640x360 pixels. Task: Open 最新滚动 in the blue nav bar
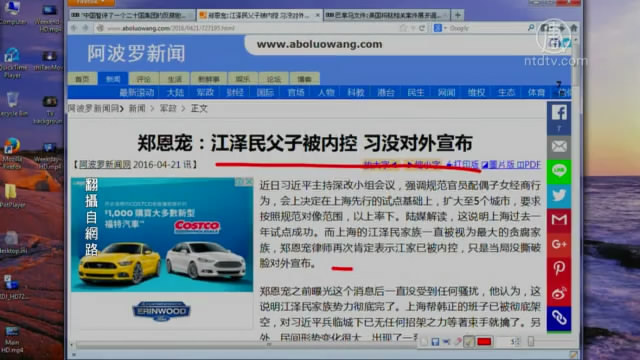click(x=137, y=92)
